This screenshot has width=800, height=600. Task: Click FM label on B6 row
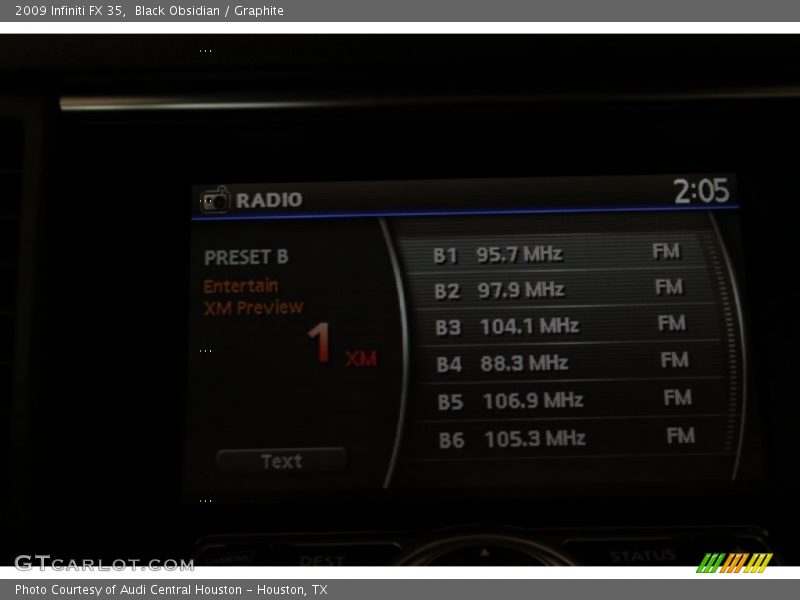[x=681, y=436]
